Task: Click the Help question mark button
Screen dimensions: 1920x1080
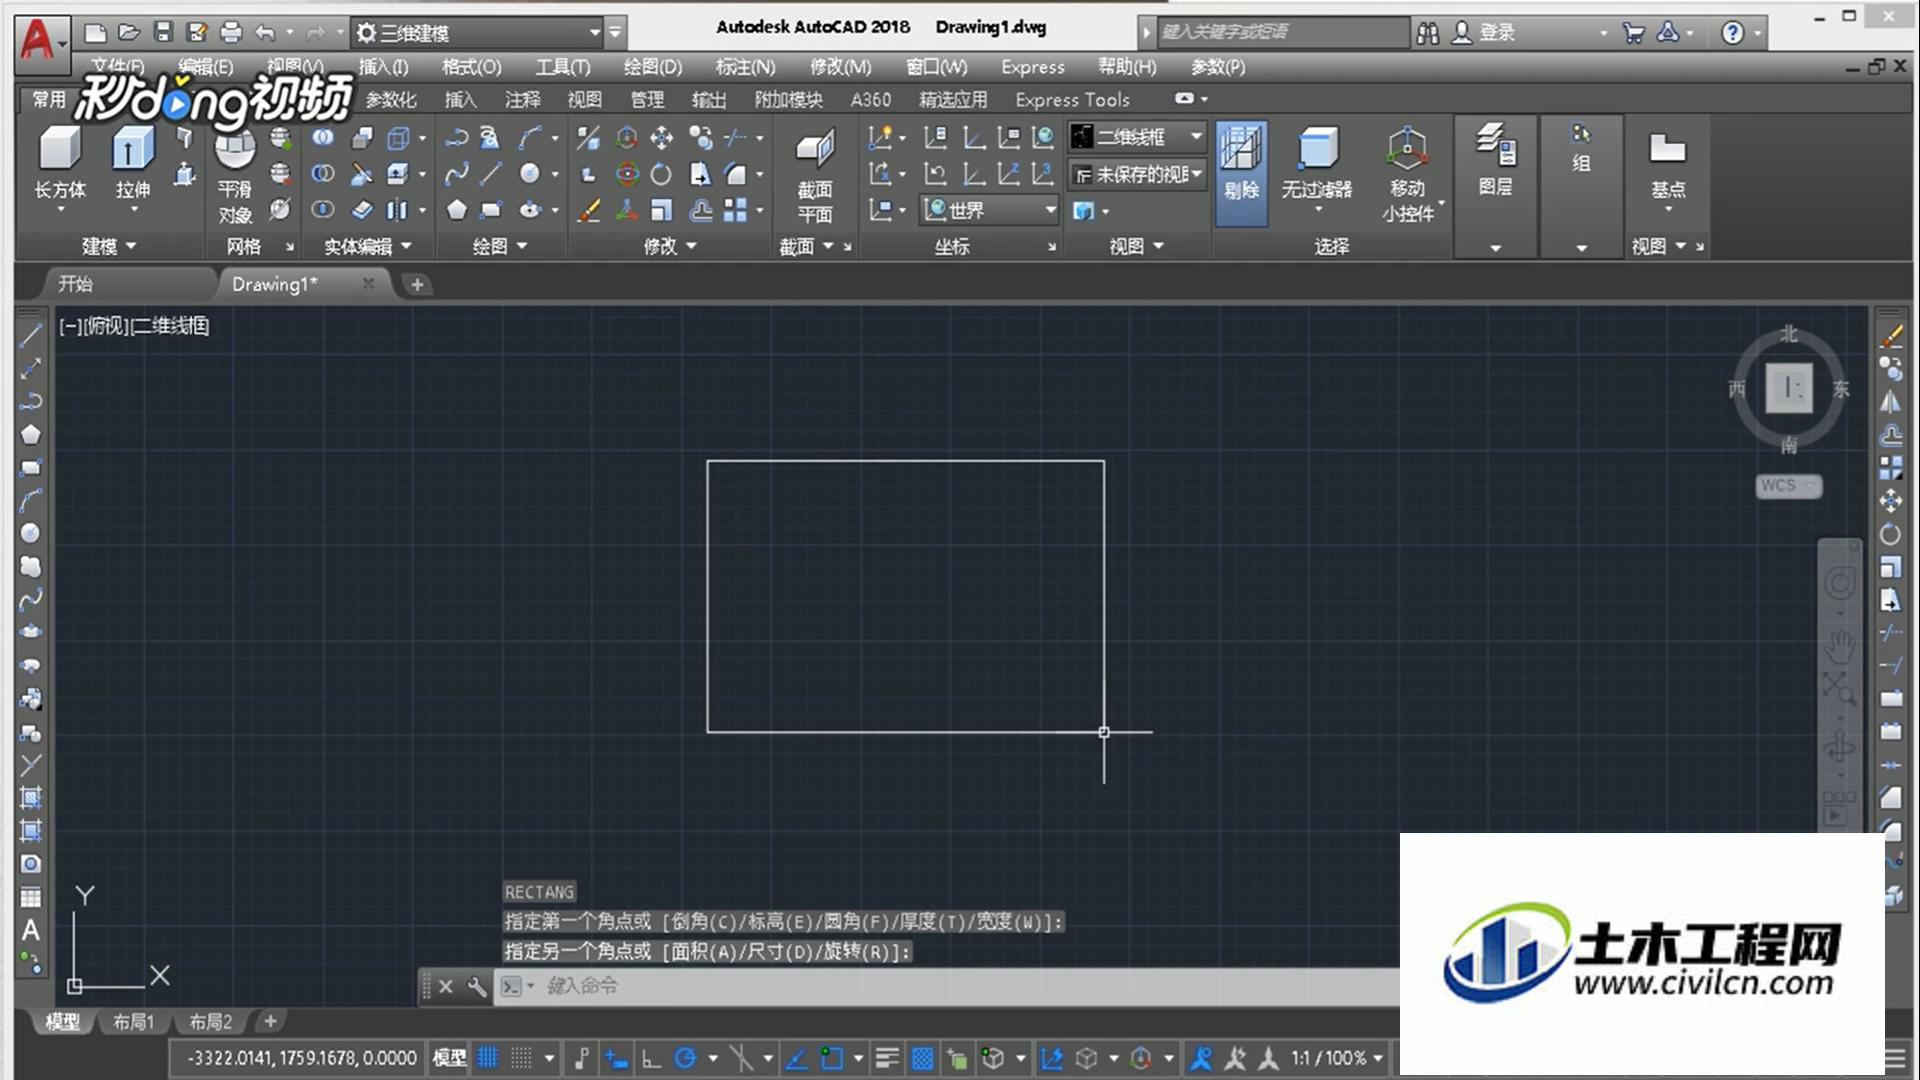Action: point(1732,32)
